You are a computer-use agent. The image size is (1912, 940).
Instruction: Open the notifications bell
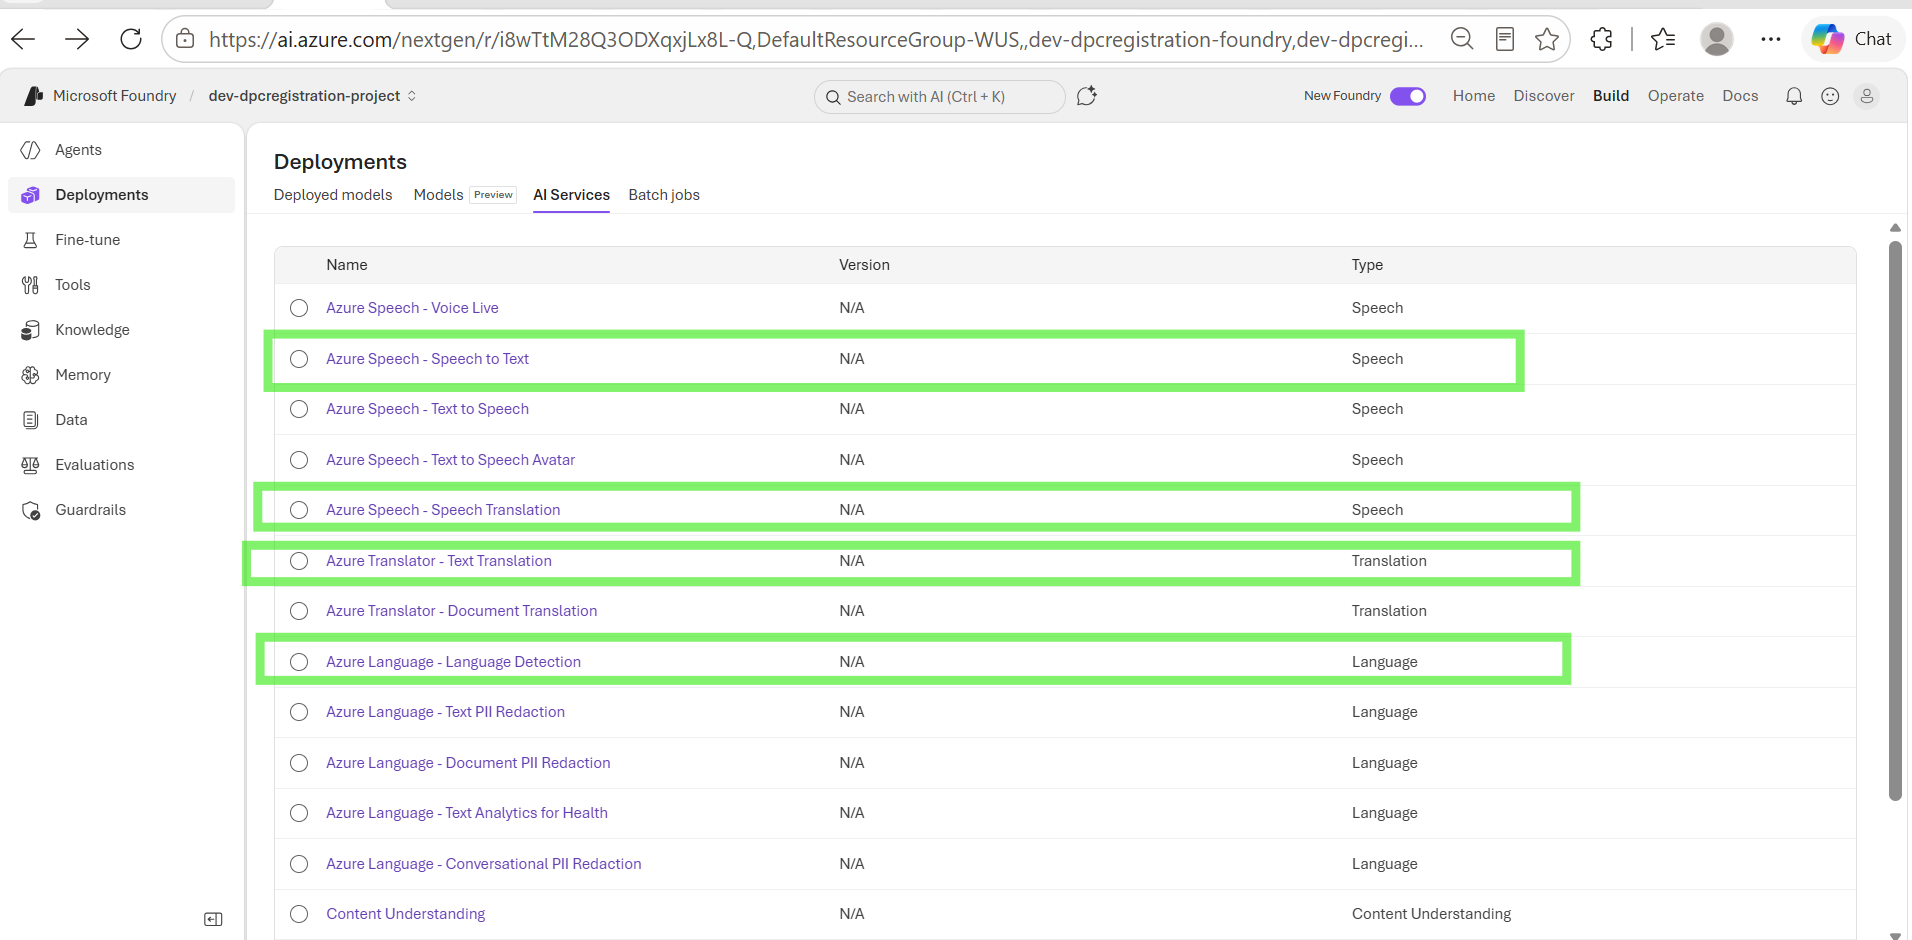click(x=1794, y=96)
